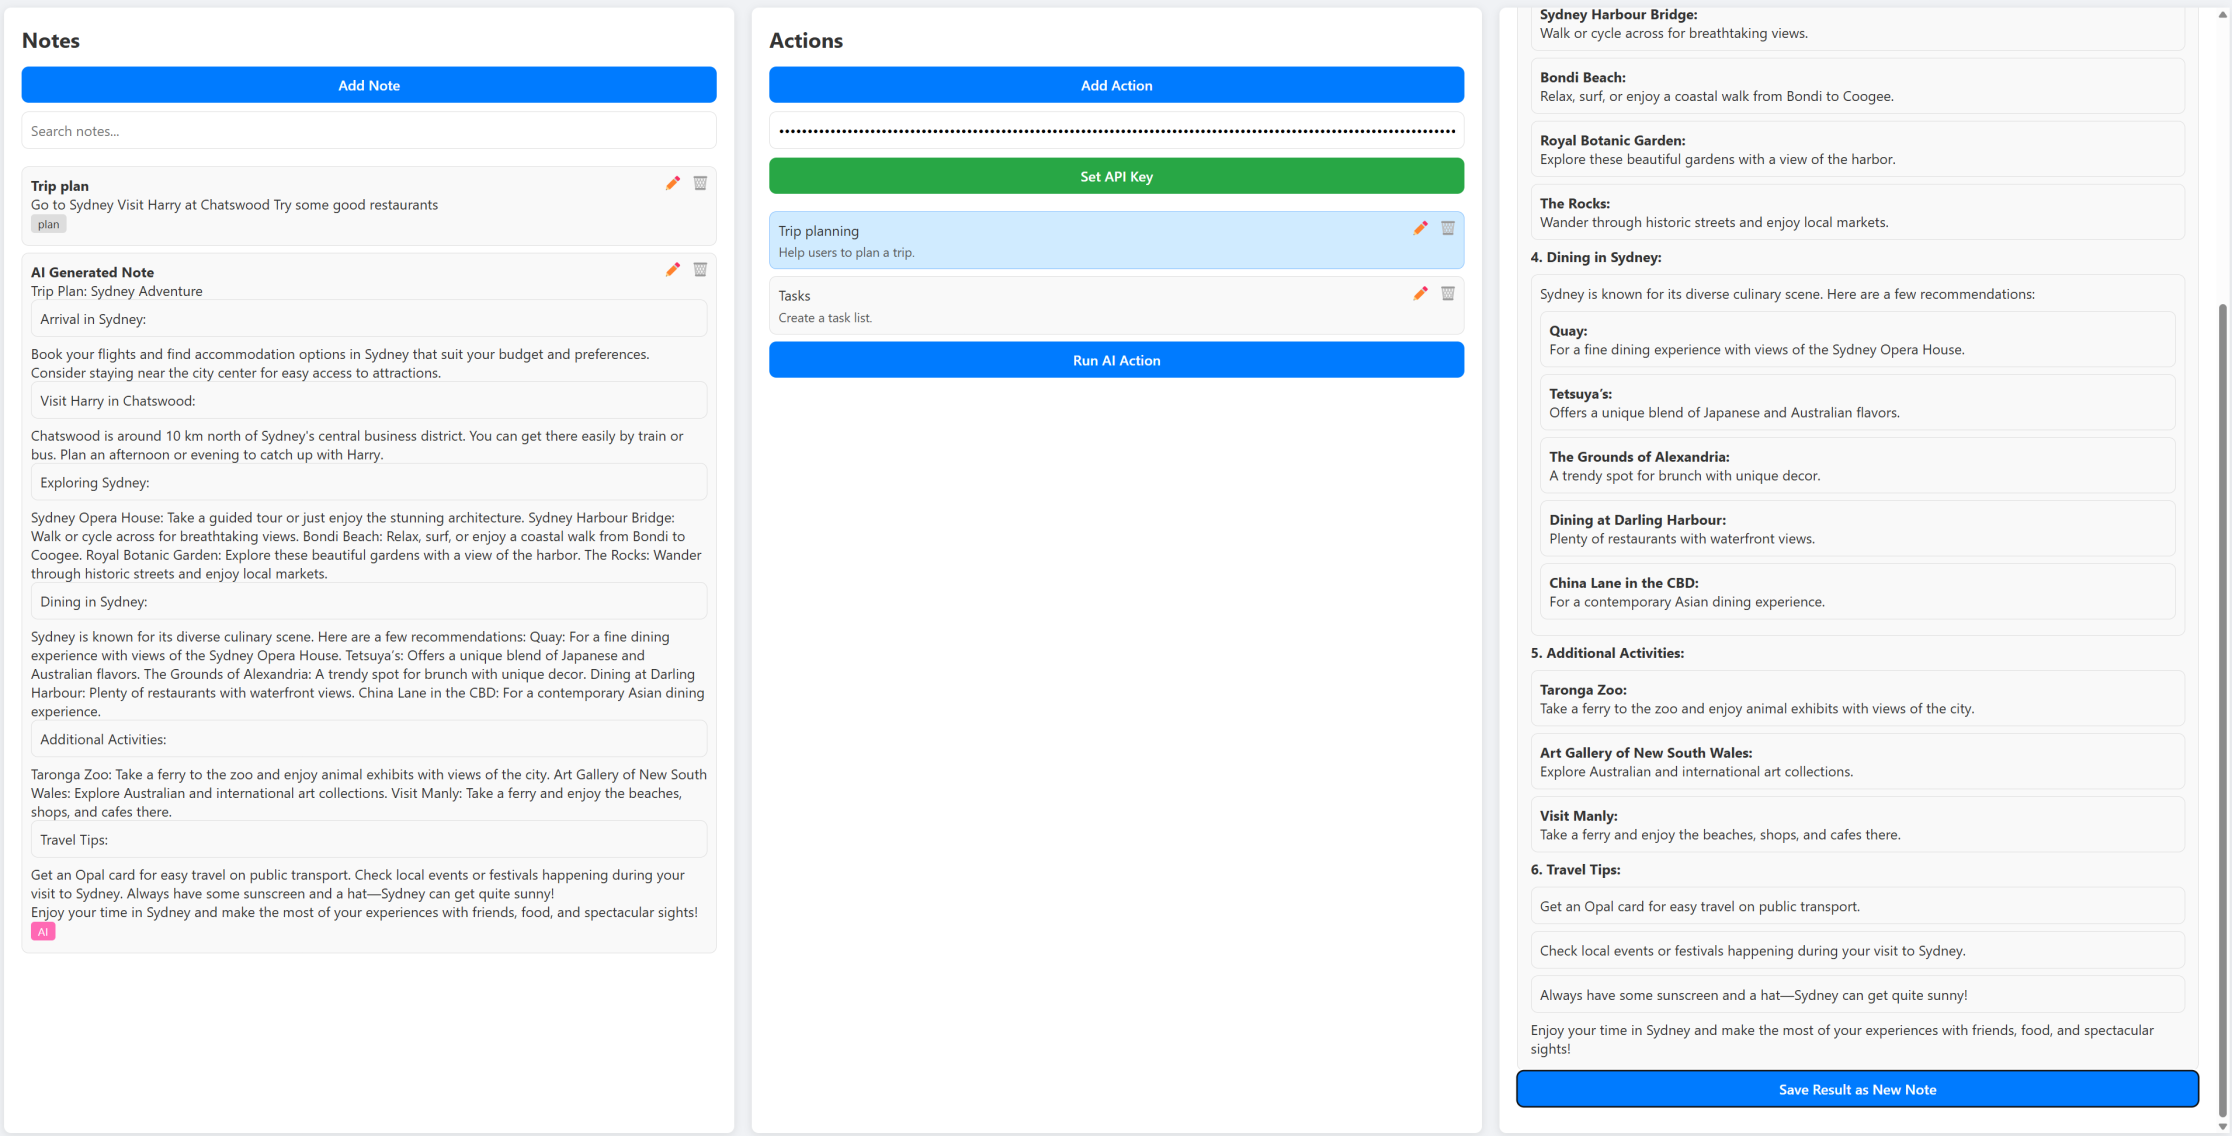Image resolution: width=2232 pixels, height=1136 pixels.
Task: Edit the Trip planning action
Action: [x=1420, y=228]
